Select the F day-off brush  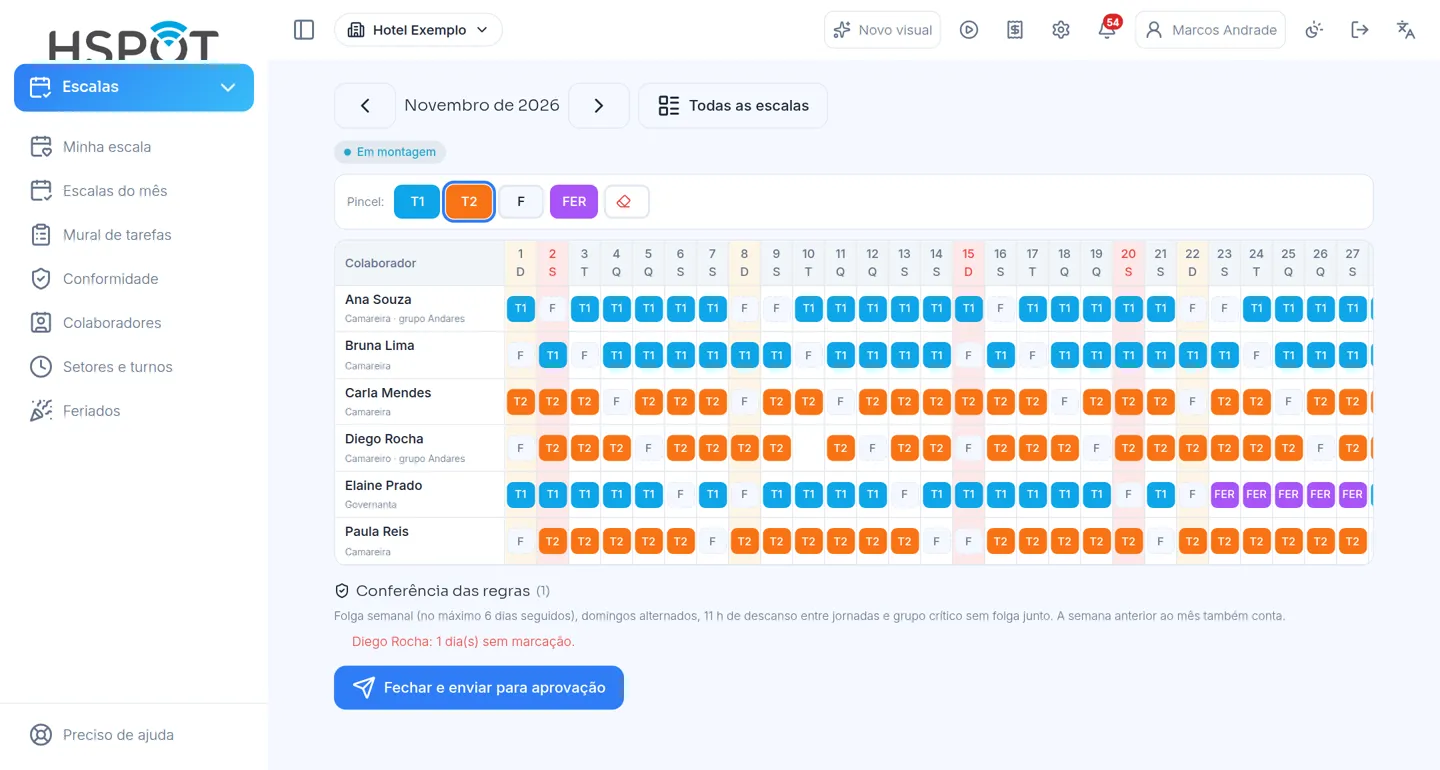pos(521,201)
